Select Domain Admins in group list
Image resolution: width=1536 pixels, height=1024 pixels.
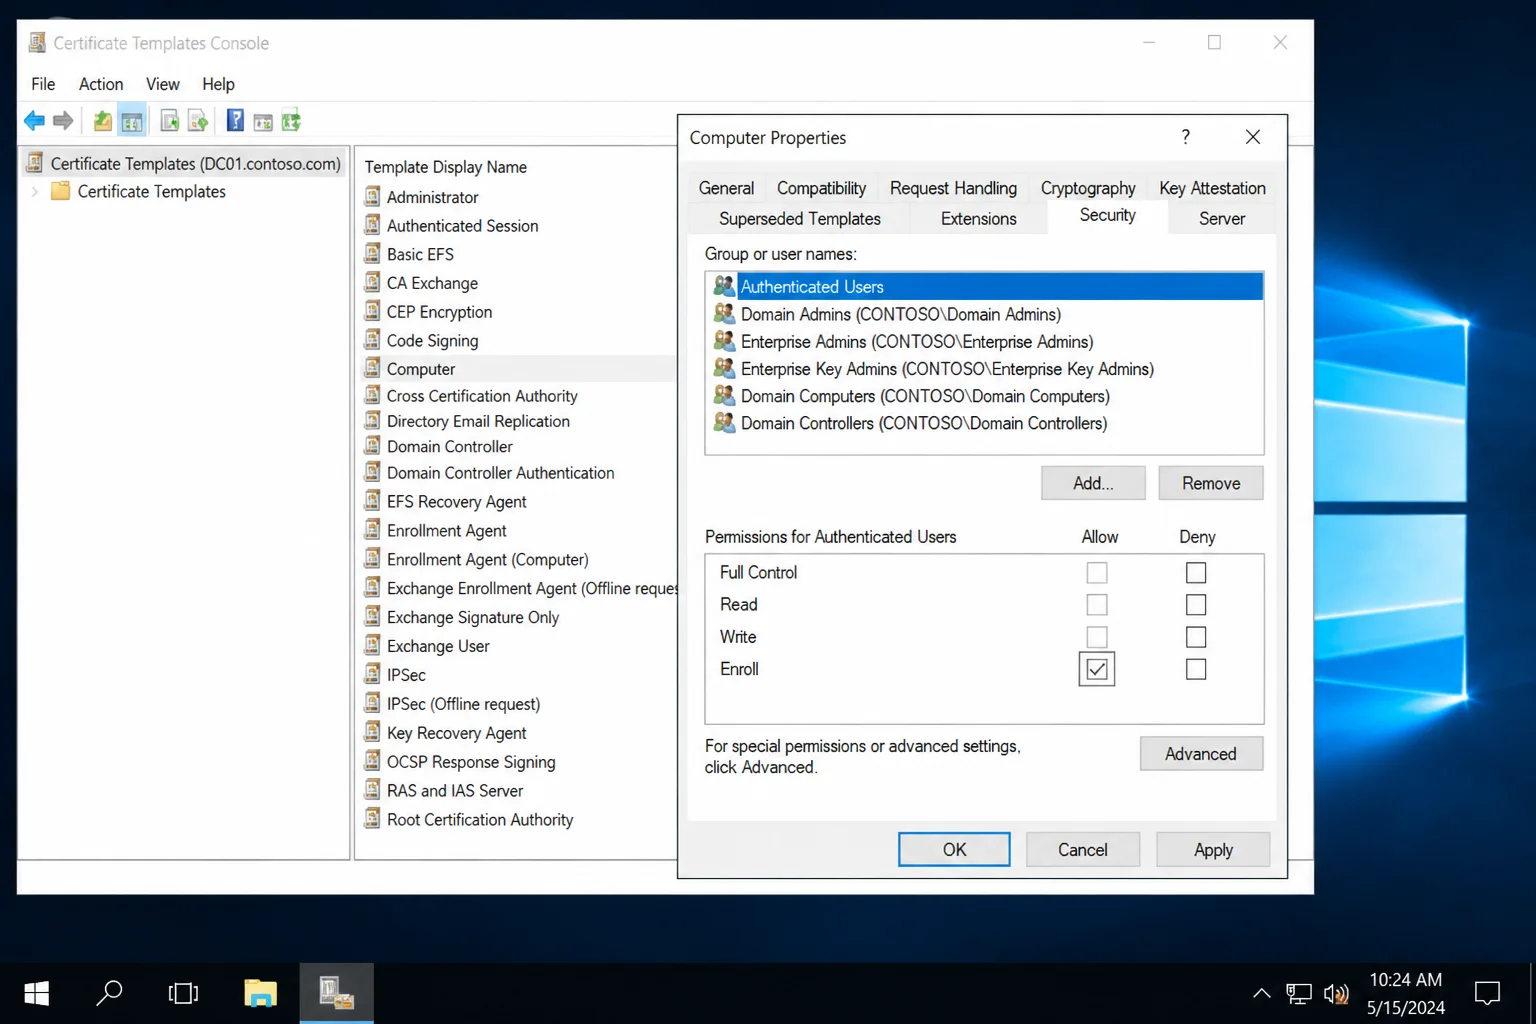(985, 314)
